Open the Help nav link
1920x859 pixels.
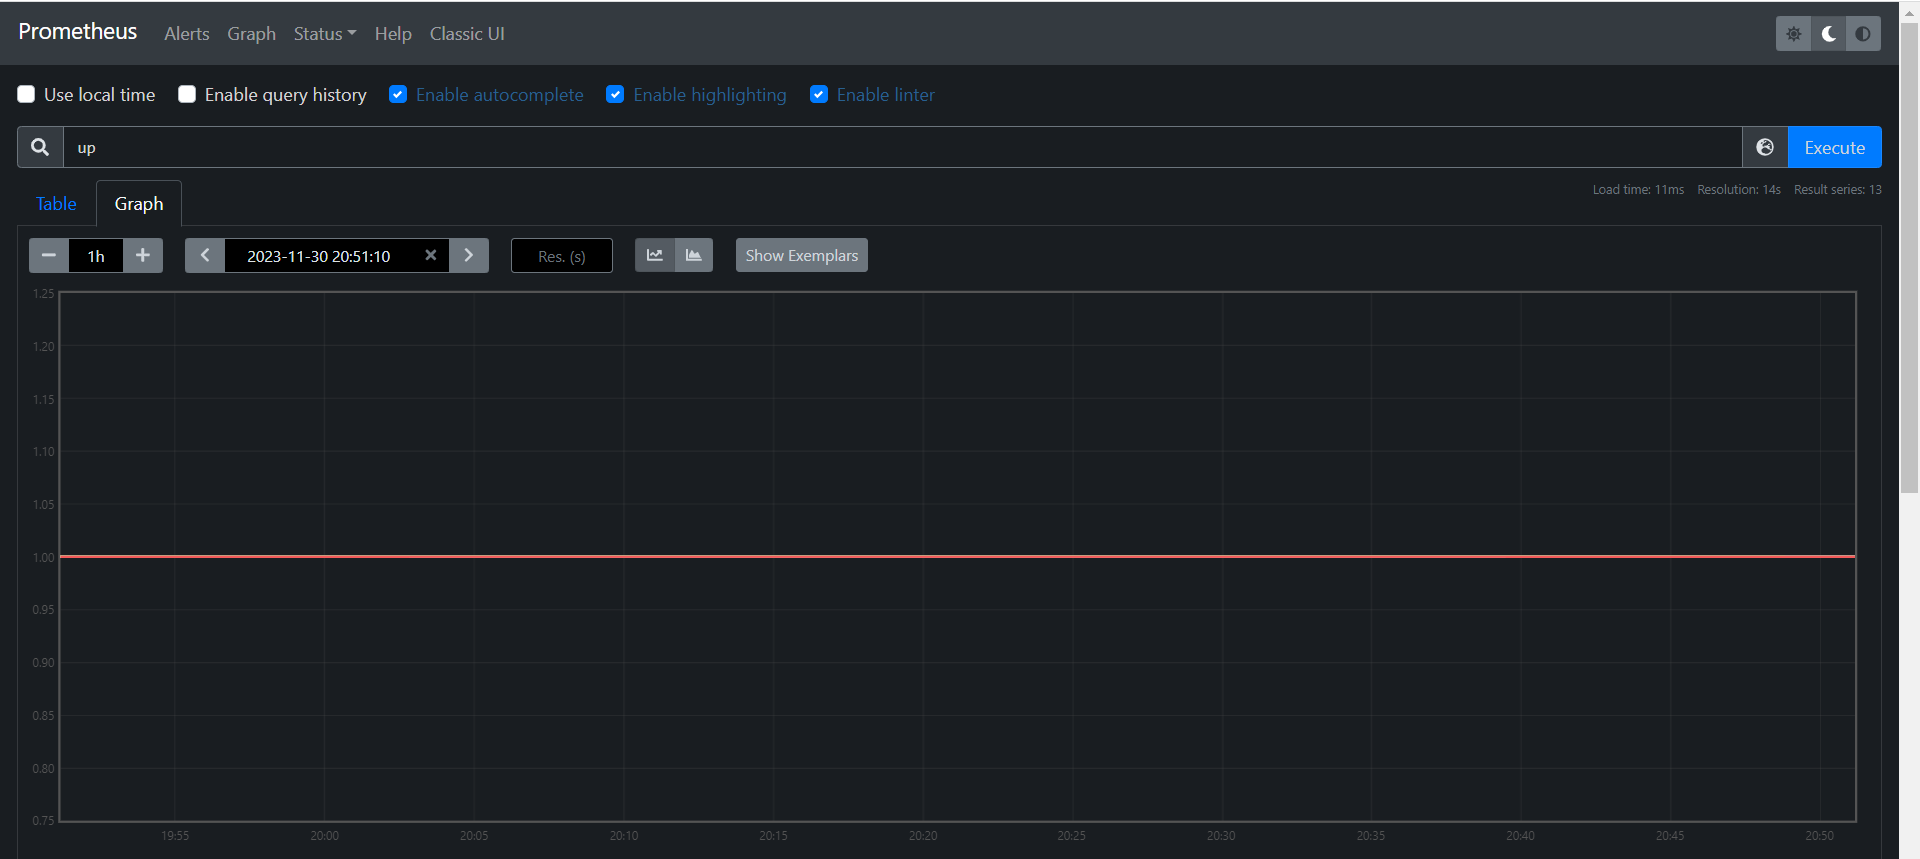[x=393, y=33]
